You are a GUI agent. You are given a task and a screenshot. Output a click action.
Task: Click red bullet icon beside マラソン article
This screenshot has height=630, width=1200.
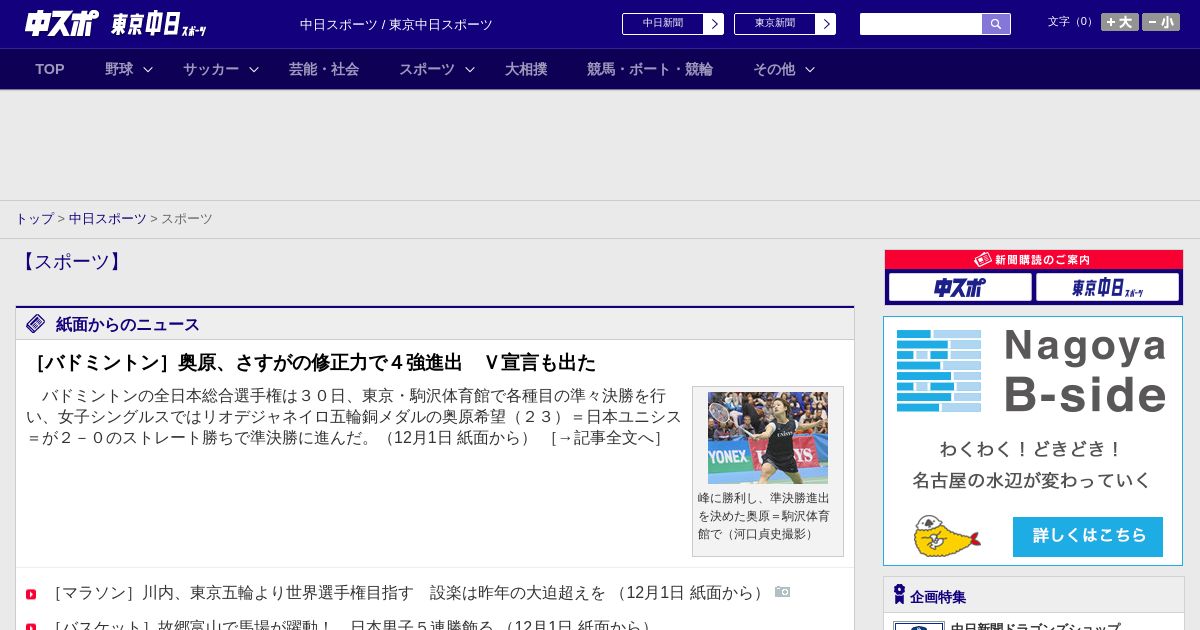tap(31, 594)
